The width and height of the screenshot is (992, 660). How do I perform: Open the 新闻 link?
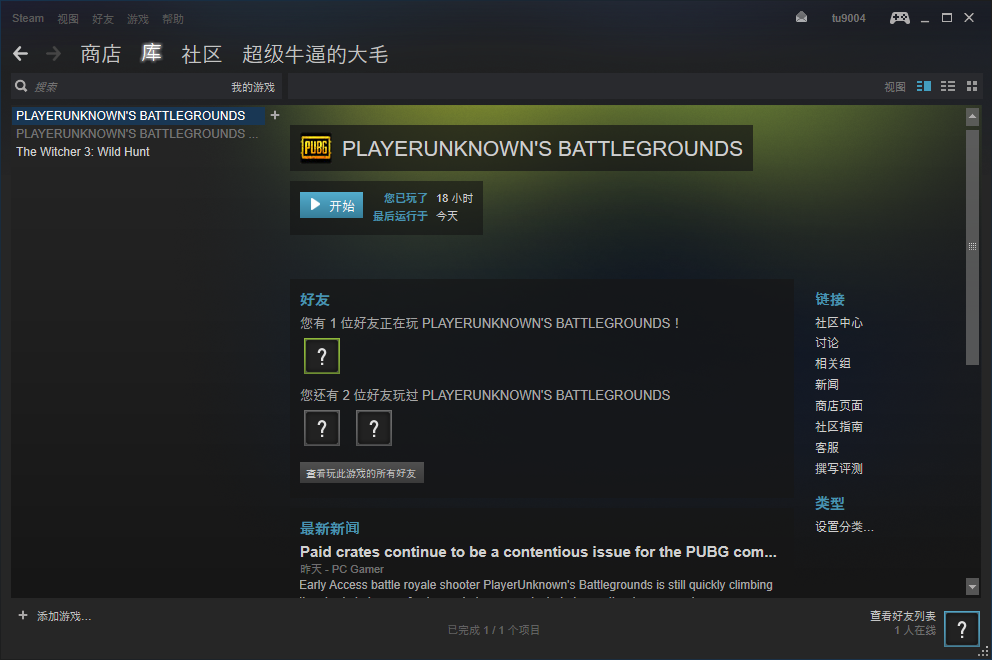[x=827, y=384]
